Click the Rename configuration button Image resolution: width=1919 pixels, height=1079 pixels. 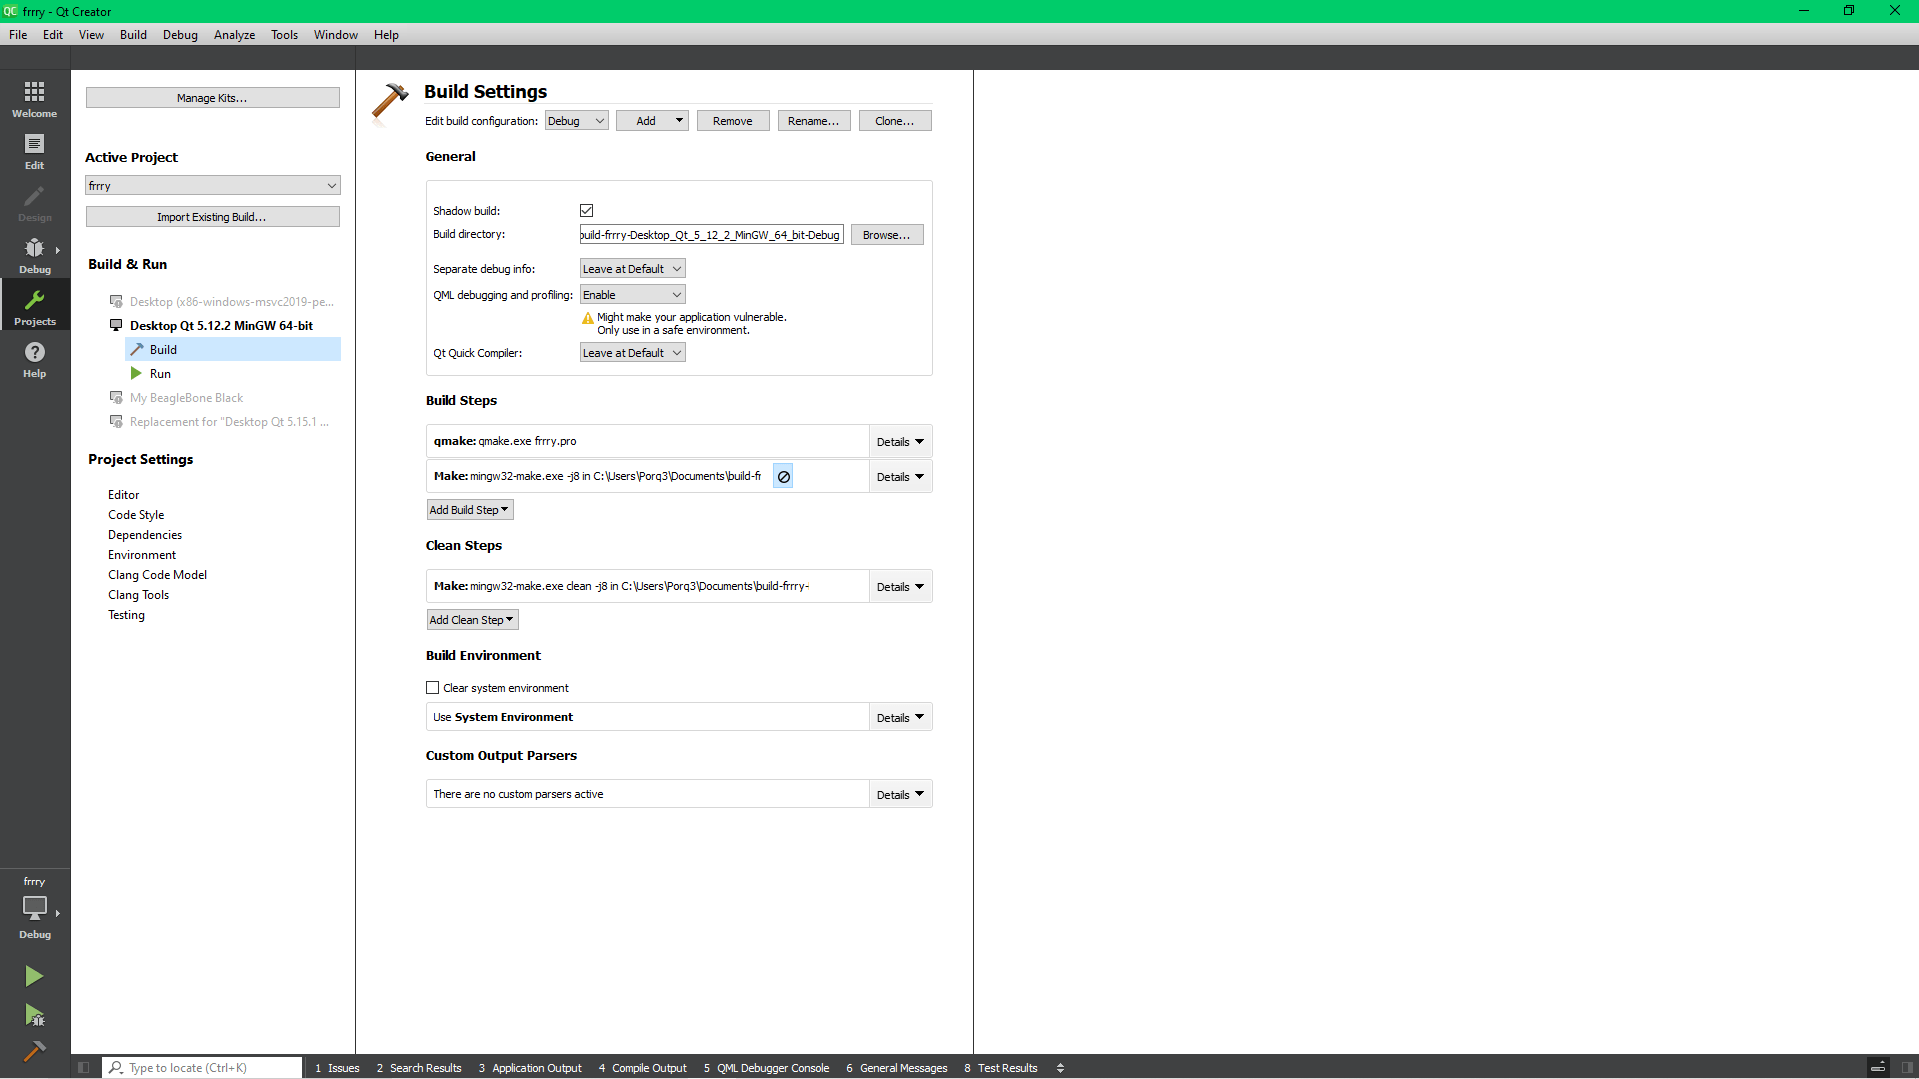coord(814,121)
